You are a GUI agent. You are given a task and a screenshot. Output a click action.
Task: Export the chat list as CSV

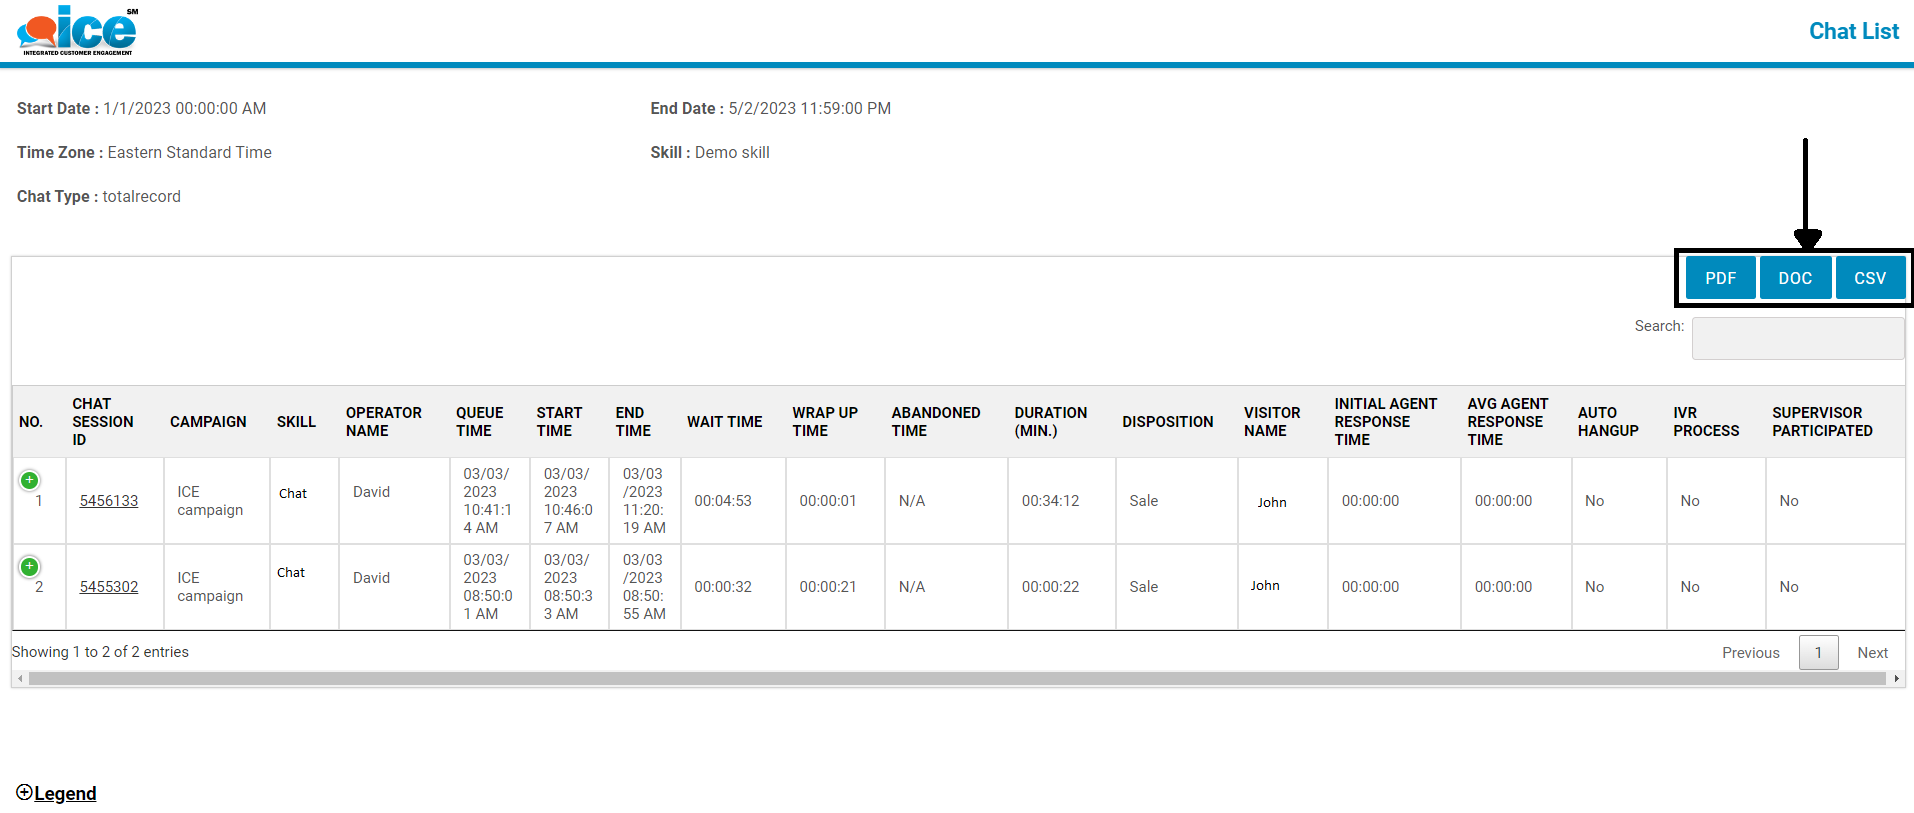click(1869, 278)
